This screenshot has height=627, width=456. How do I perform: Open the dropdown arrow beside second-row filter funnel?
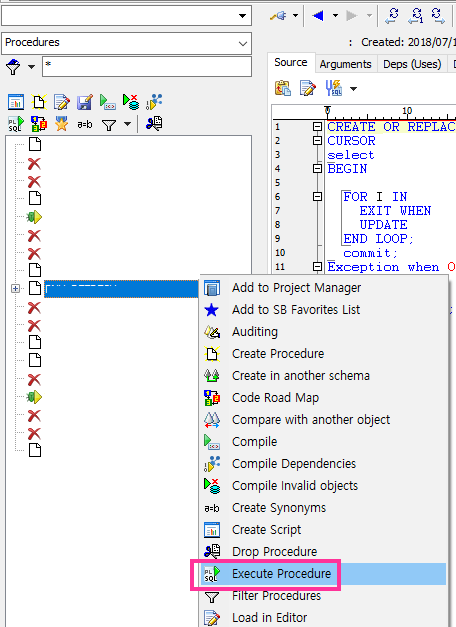[x=127, y=124]
